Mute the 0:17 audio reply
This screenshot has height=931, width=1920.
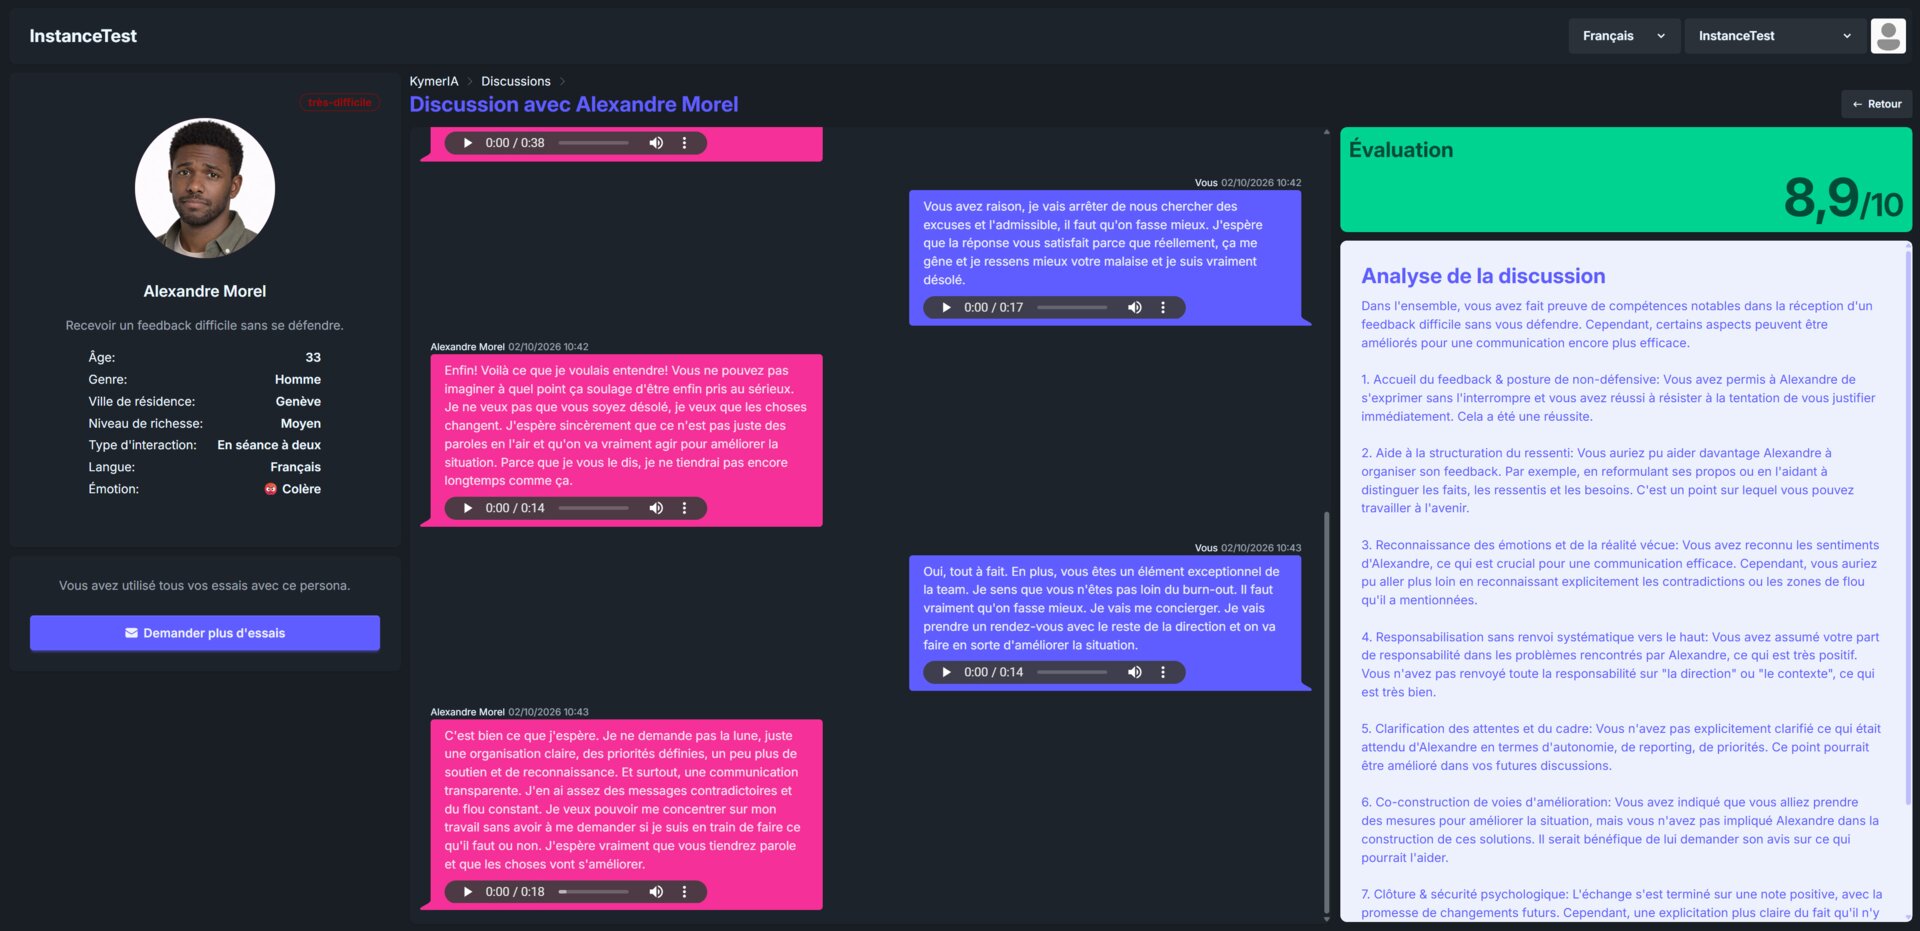[1135, 308]
